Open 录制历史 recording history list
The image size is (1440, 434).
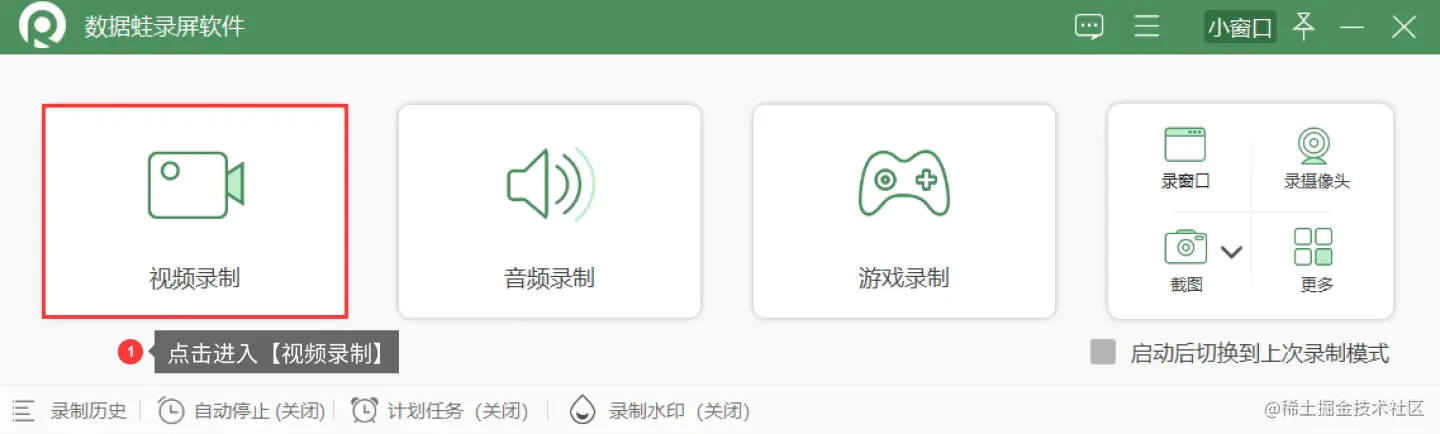[x=70, y=410]
